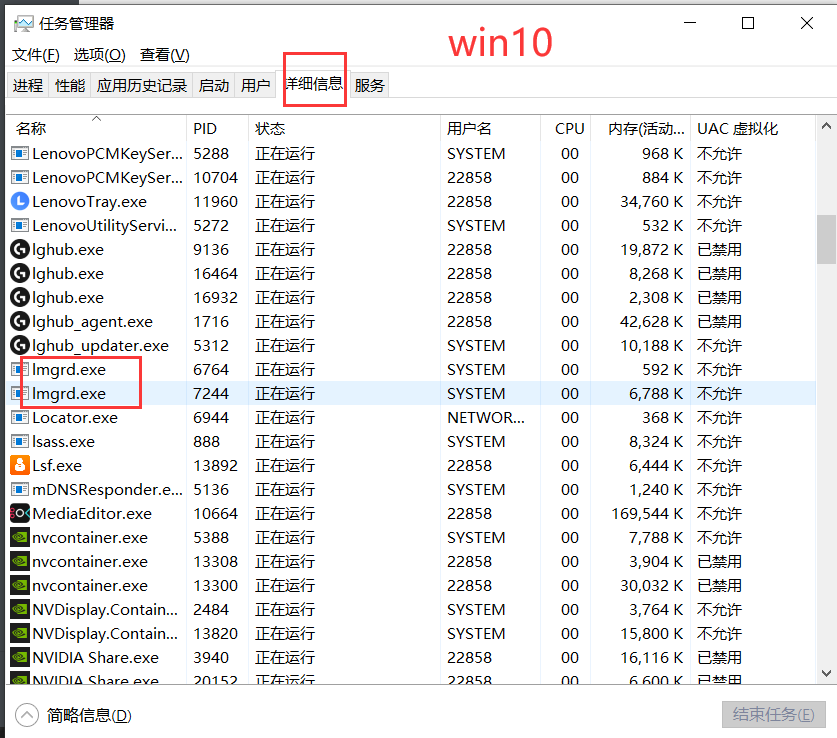
Task: Open the 选项(O) menu
Action: click(99, 55)
